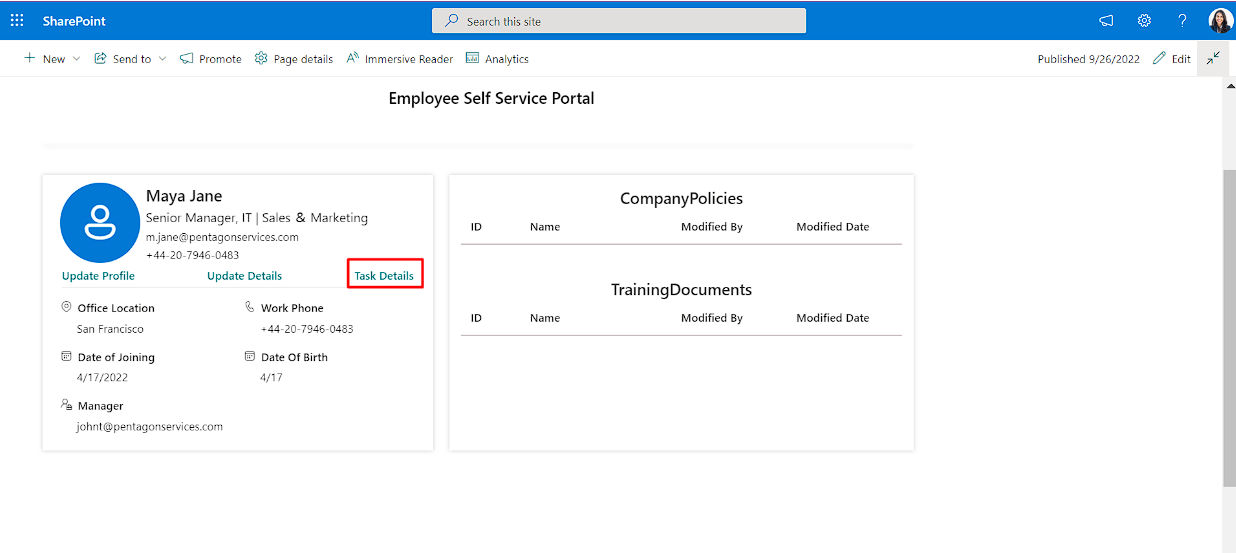Open the settings gear icon
Image resolution: width=1236 pixels, height=553 pixels.
point(1144,20)
